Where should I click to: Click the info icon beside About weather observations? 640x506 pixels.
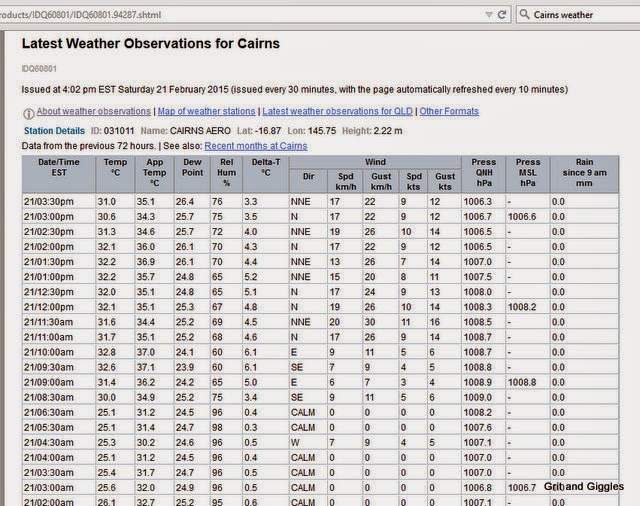pyautogui.click(x=29, y=113)
